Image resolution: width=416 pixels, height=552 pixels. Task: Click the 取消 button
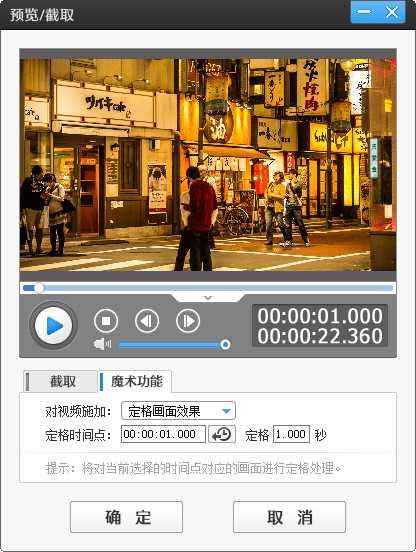[x=289, y=517]
